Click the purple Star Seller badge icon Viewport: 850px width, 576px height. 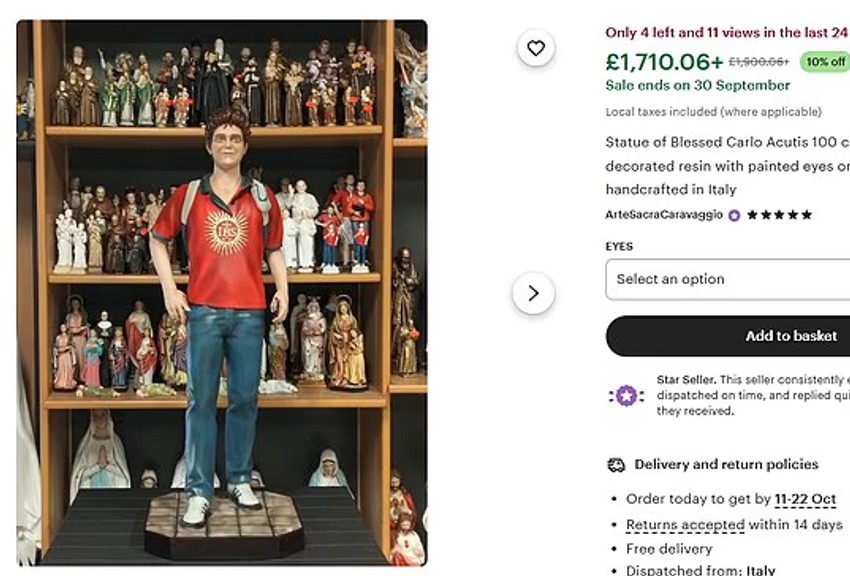point(626,395)
